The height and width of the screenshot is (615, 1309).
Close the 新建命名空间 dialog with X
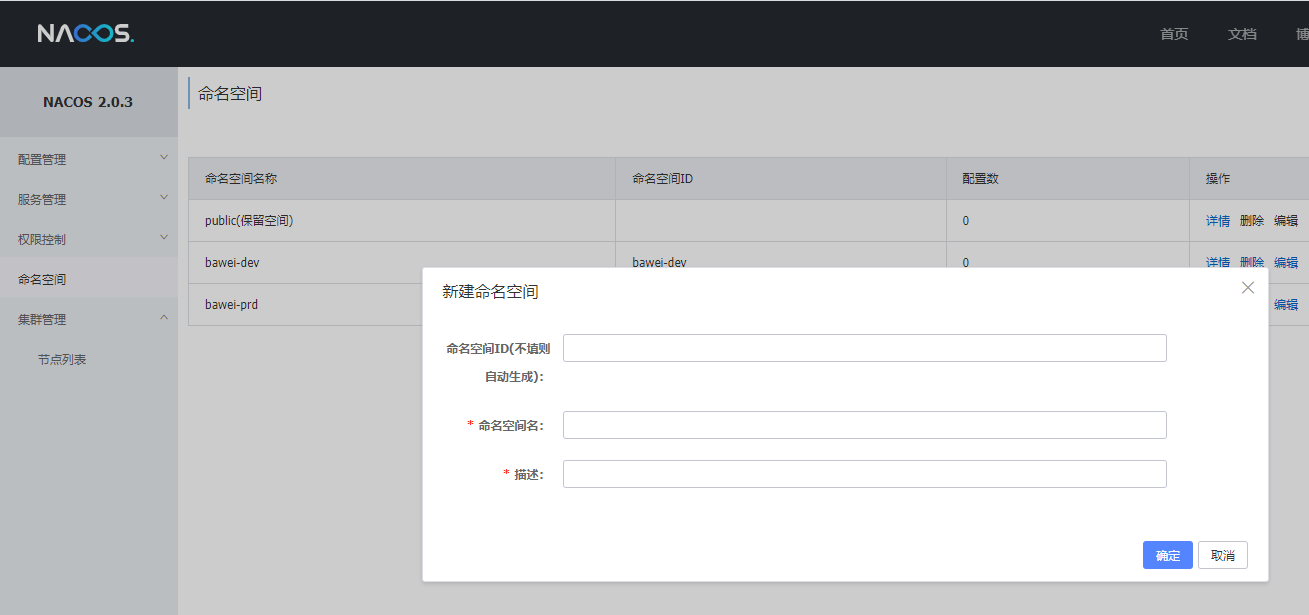1247,288
